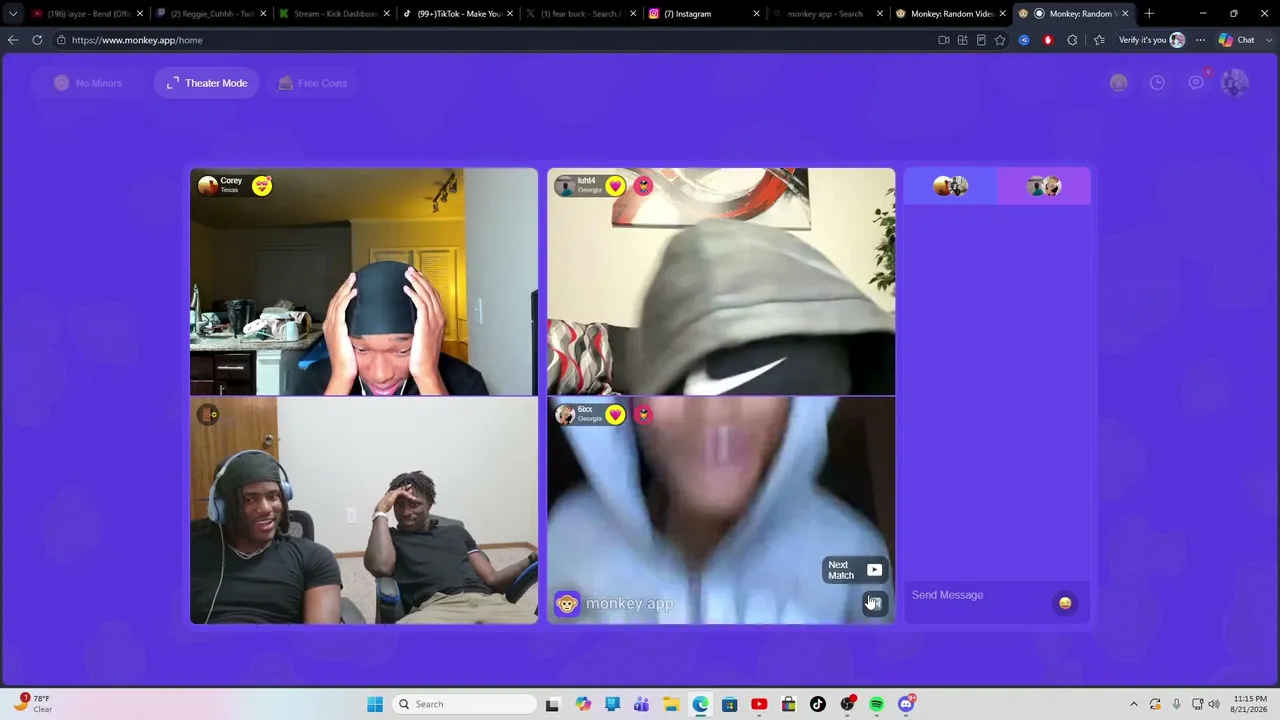
Task: Switch to the Reggie_Cuhhh Twitch tab
Action: coord(212,14)
